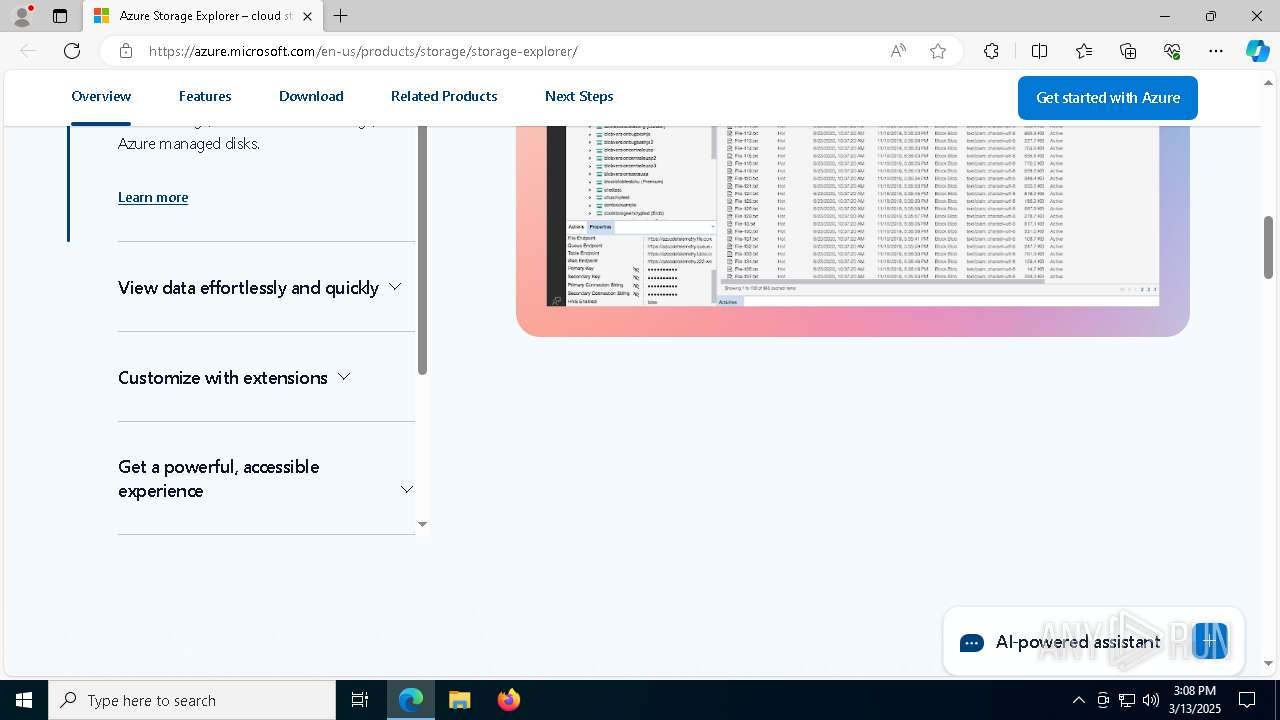
Task: Go back to the previous page
Action: click(28, 51)
